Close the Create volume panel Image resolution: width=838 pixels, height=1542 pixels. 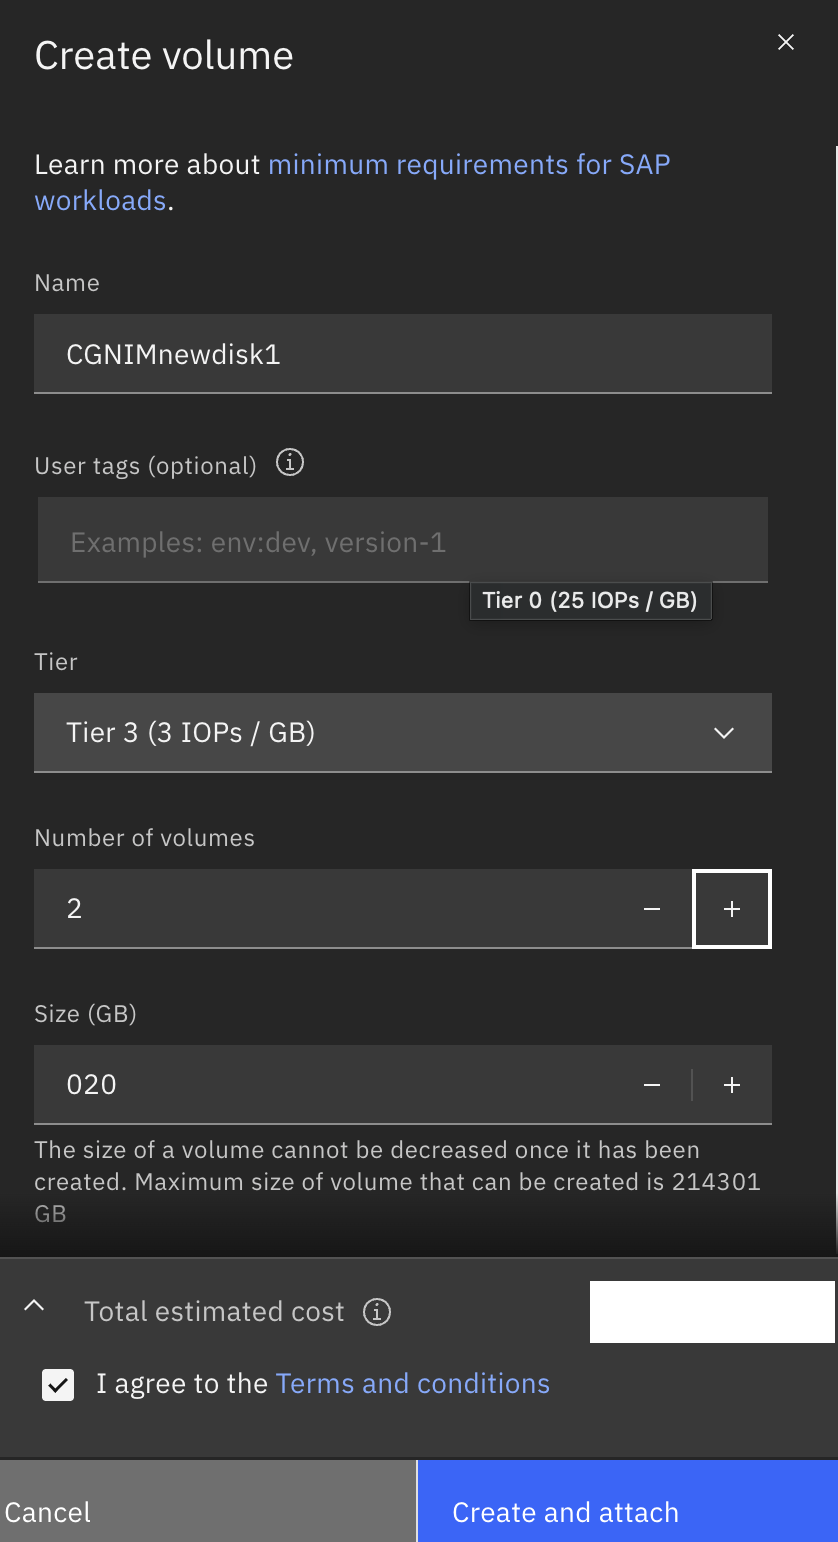[x=786, y=42]
